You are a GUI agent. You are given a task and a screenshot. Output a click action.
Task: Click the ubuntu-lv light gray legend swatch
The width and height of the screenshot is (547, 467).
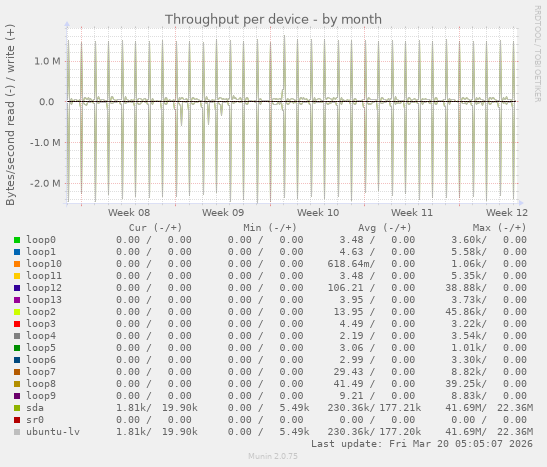(x=17, y=432)
